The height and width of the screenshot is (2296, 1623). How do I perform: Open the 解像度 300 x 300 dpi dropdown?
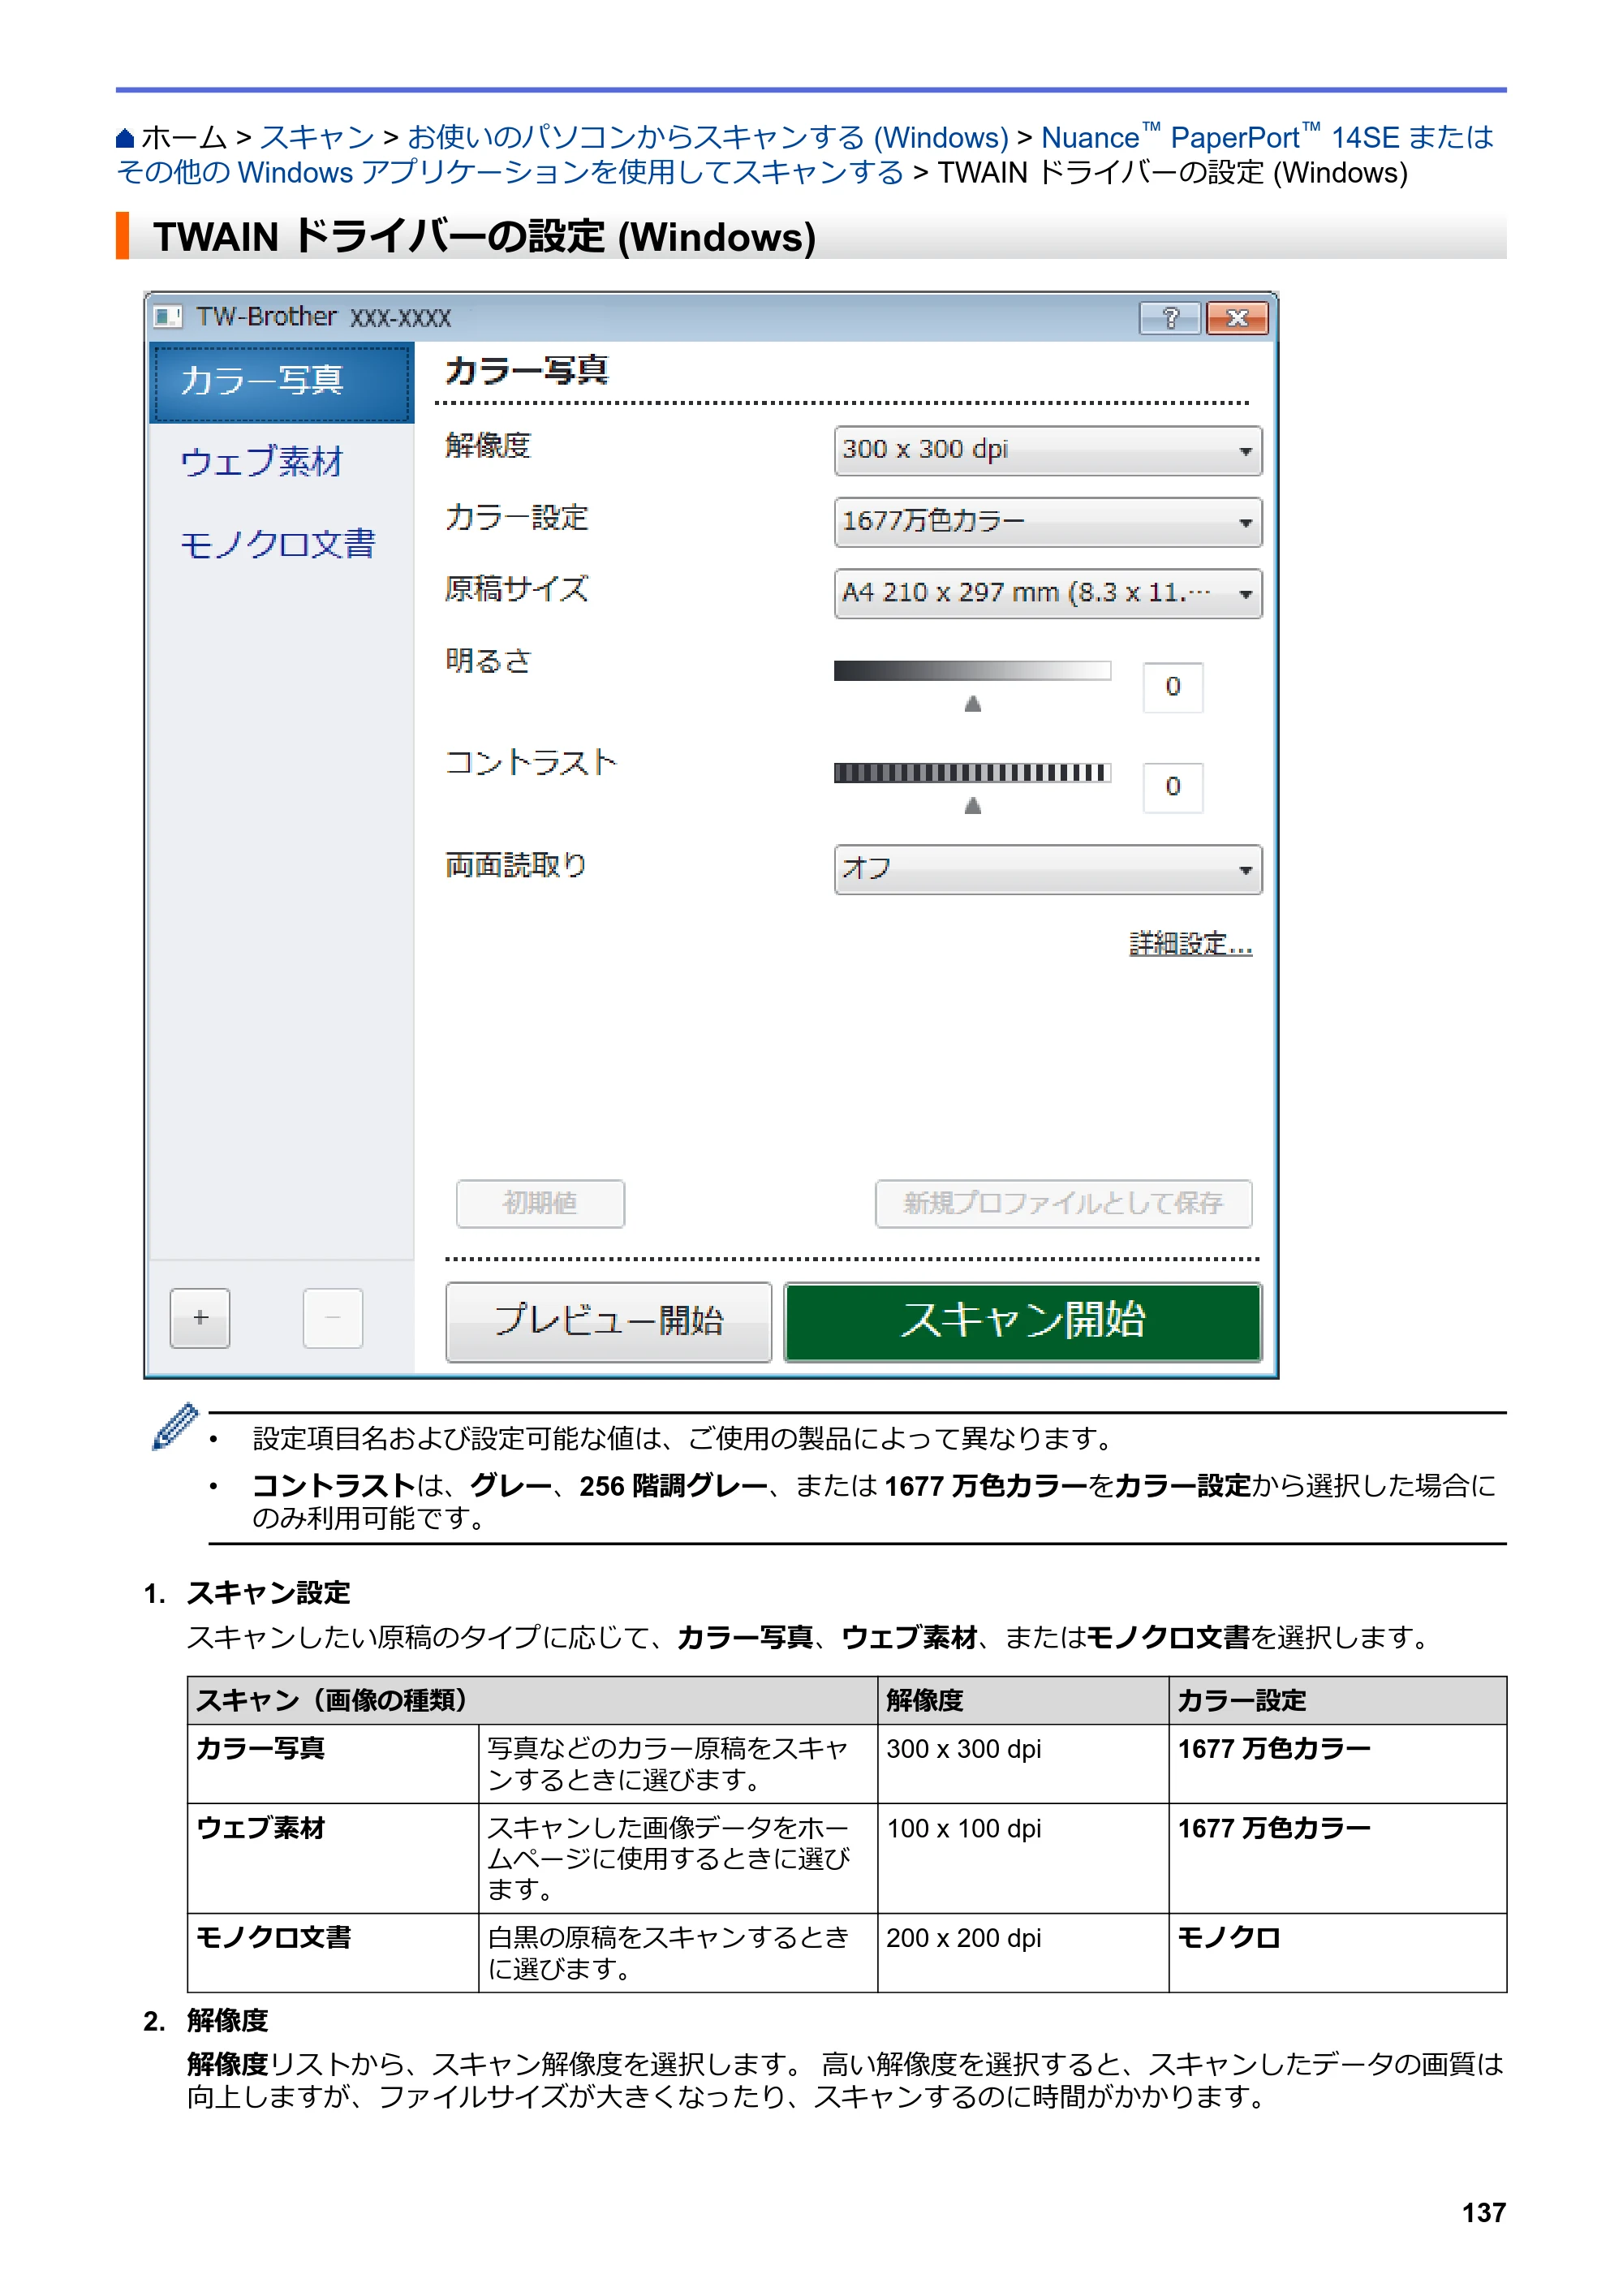[x=1048, y=450]
